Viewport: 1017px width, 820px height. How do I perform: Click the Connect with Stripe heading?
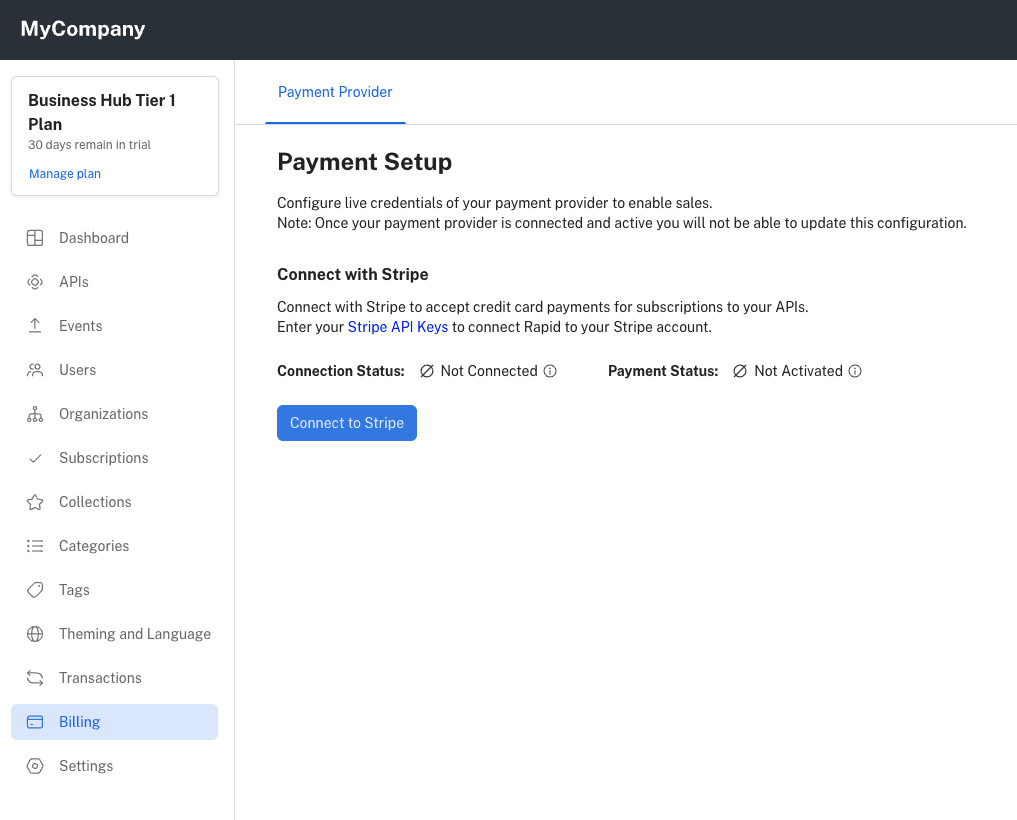[x=353, y=274]
